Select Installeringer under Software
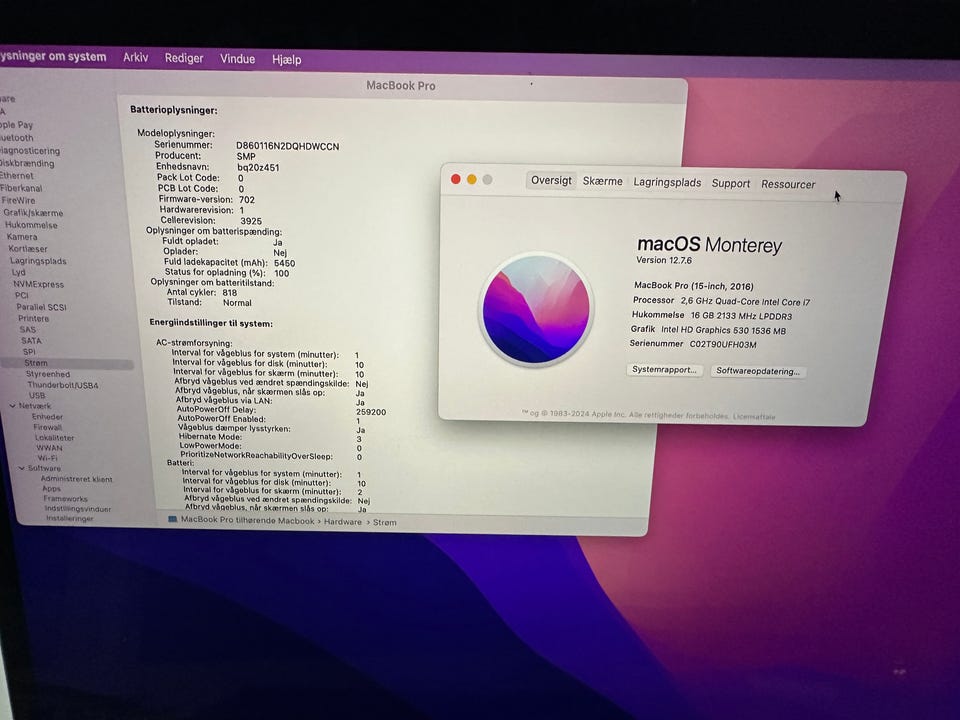 (70, 518)
